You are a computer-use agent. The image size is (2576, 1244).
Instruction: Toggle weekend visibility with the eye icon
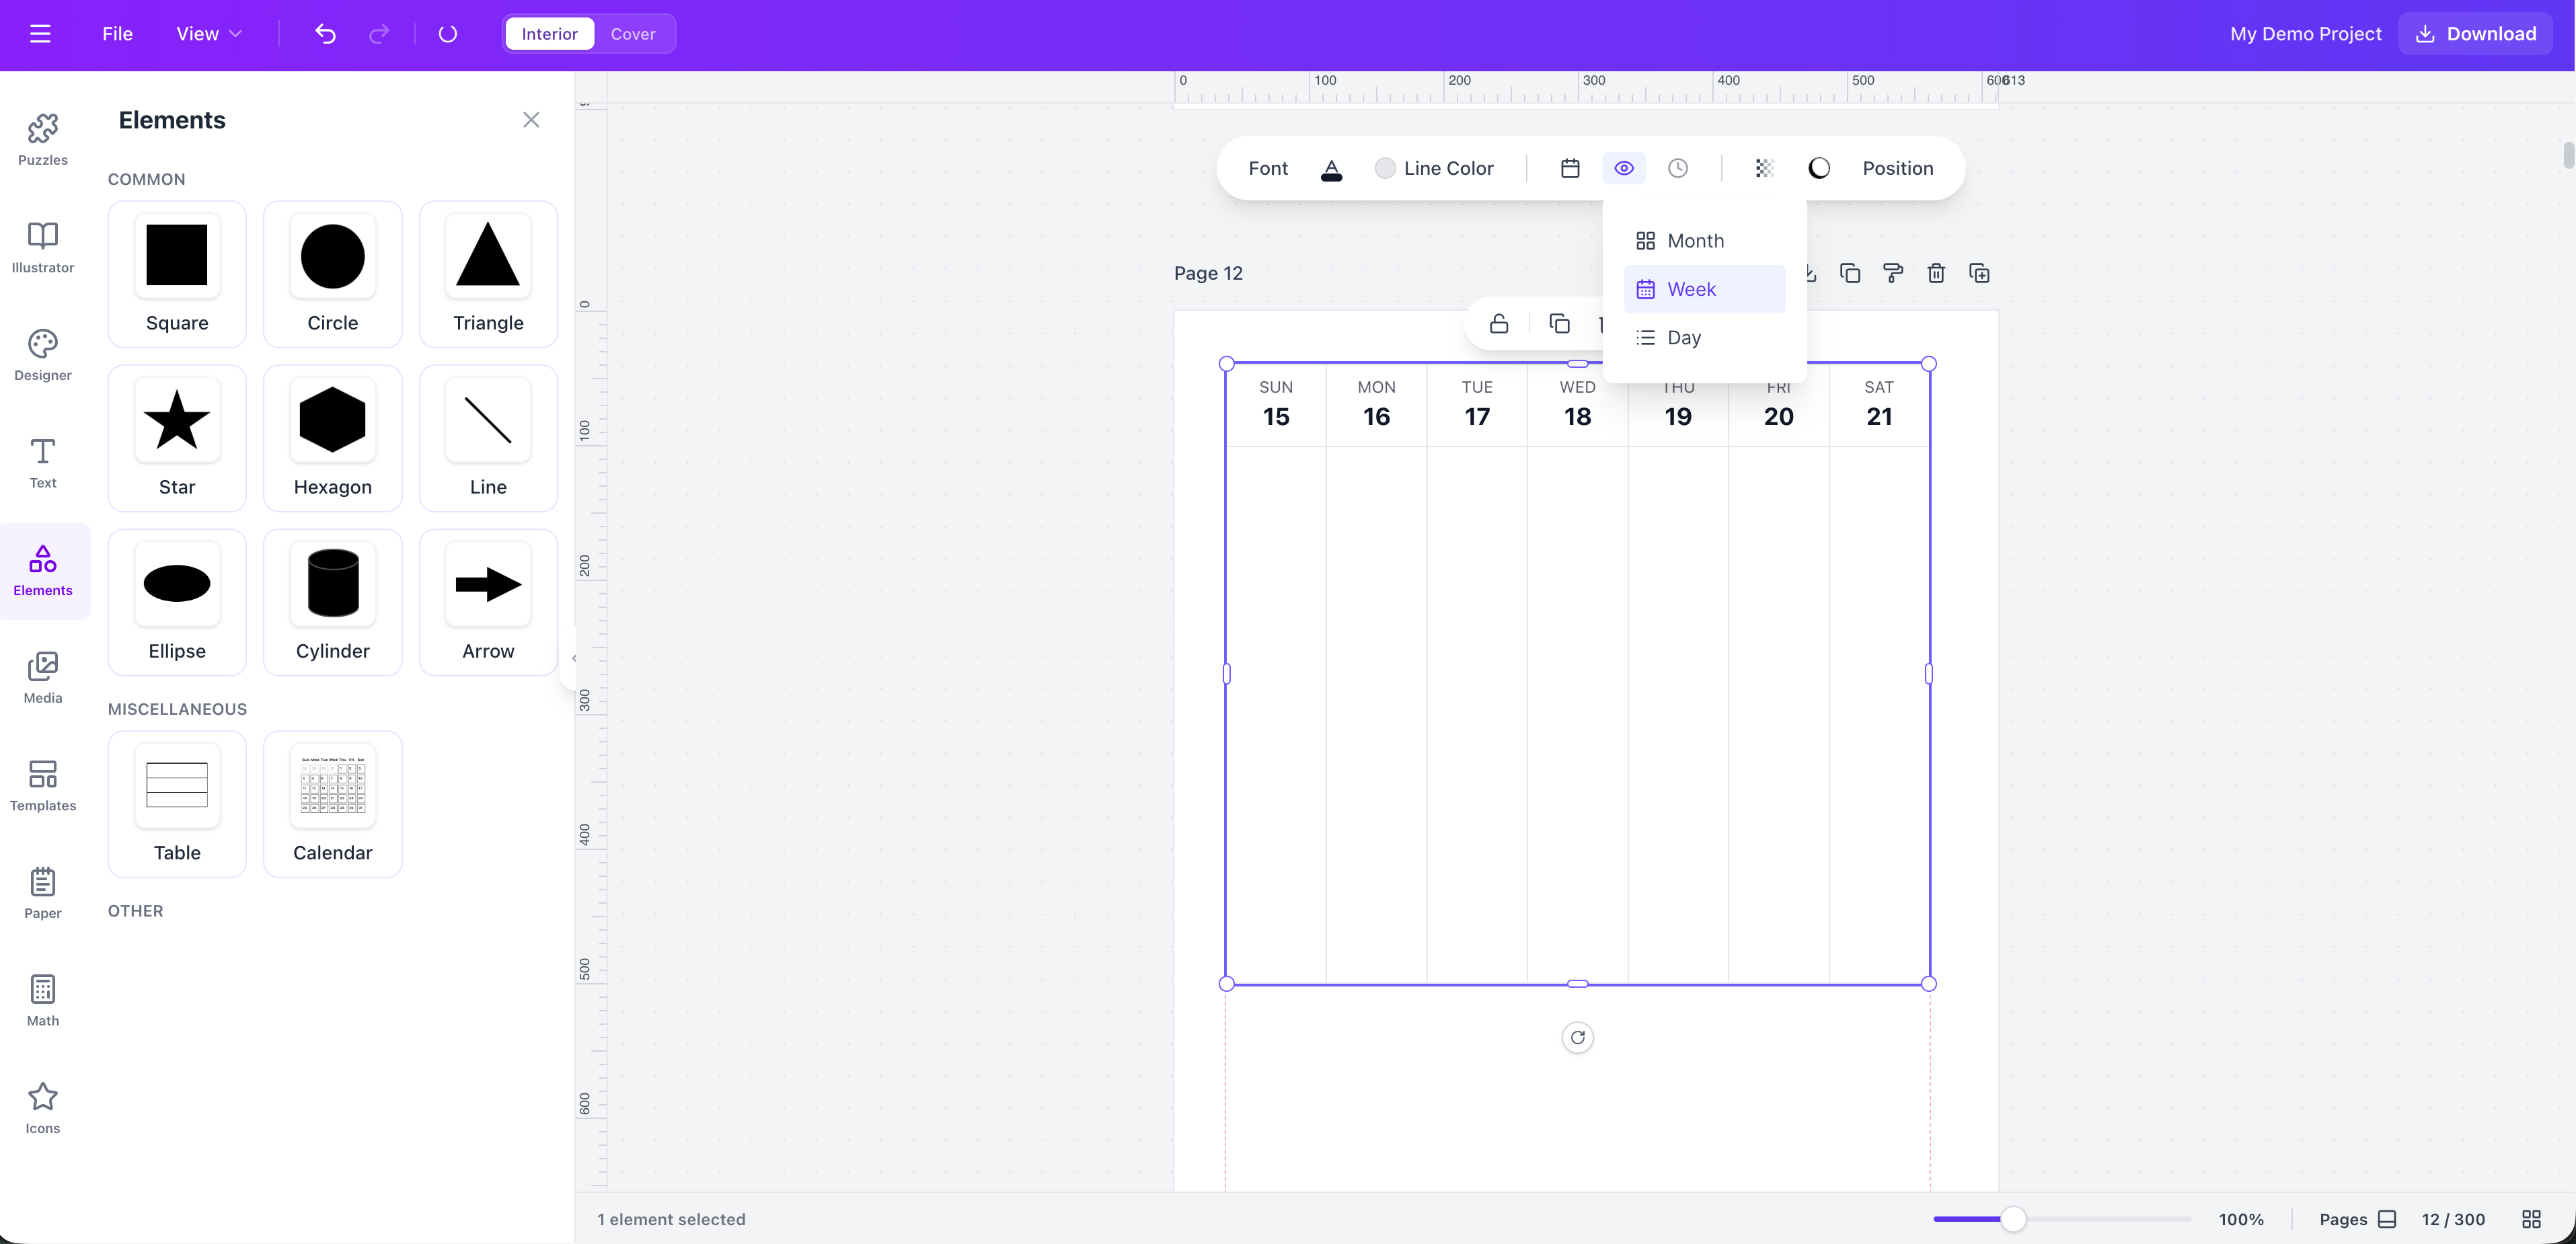point(1623,168)
